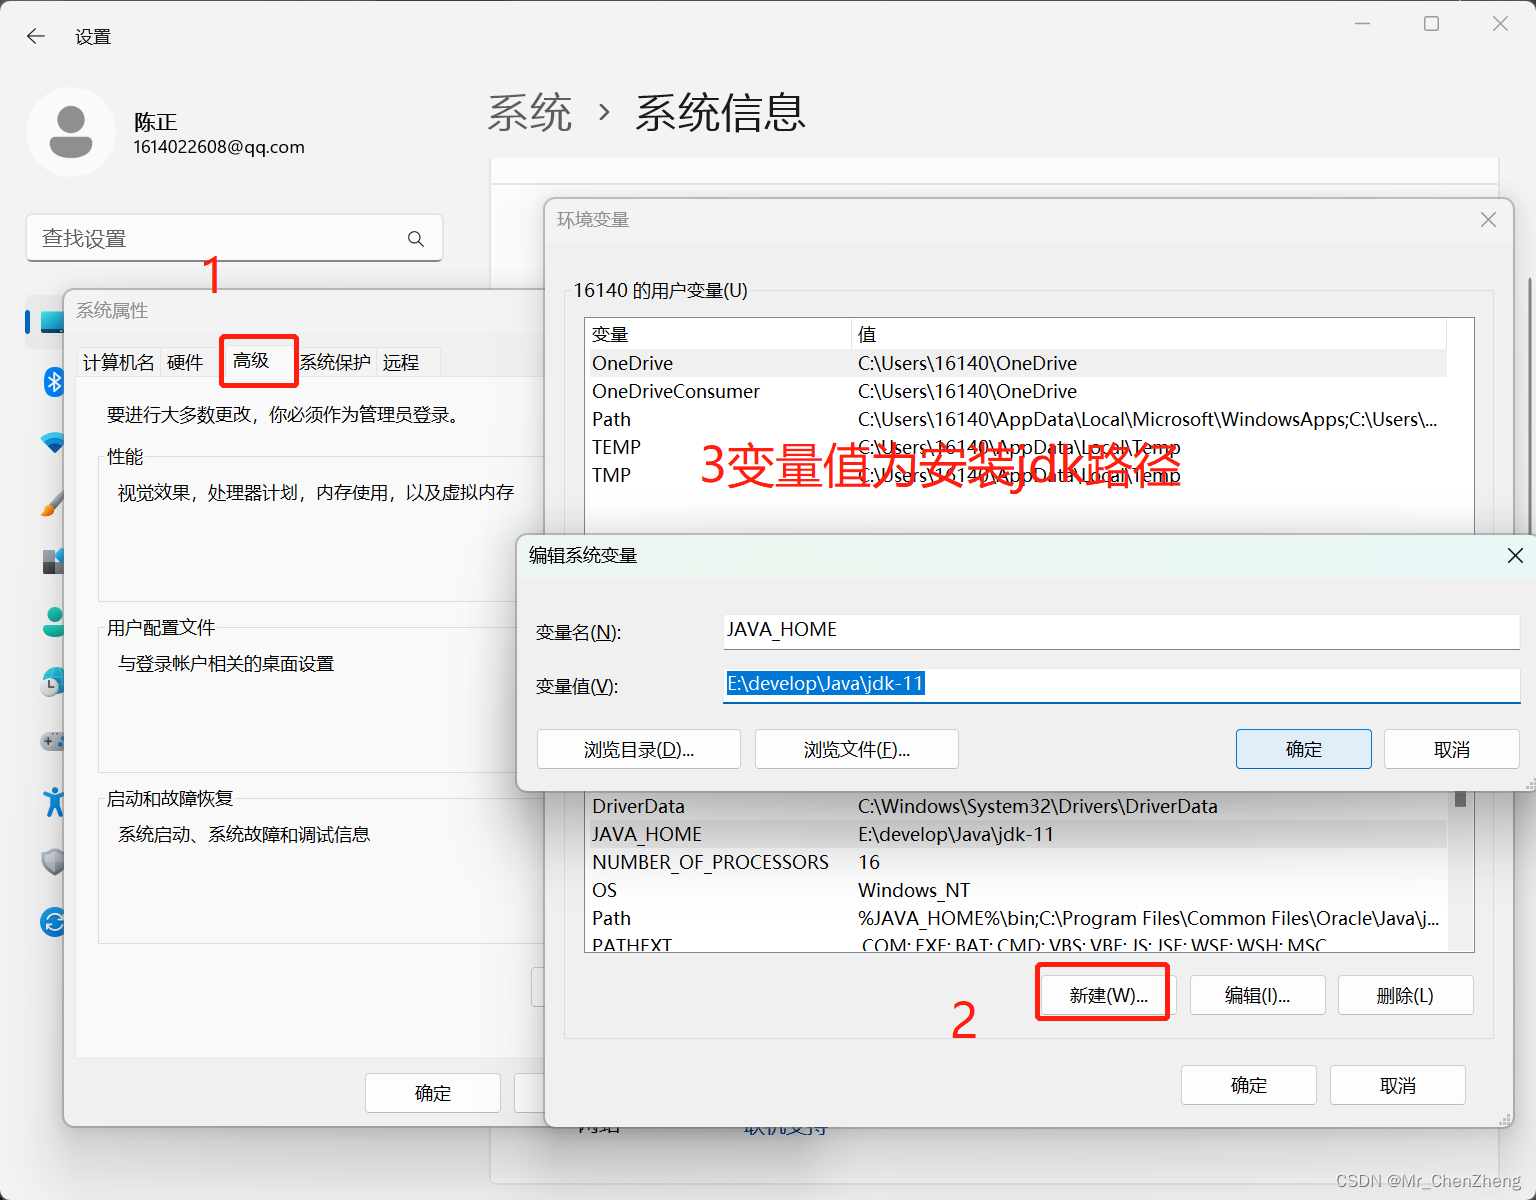
Task: Select the 远程 tab
Action: 401,362
